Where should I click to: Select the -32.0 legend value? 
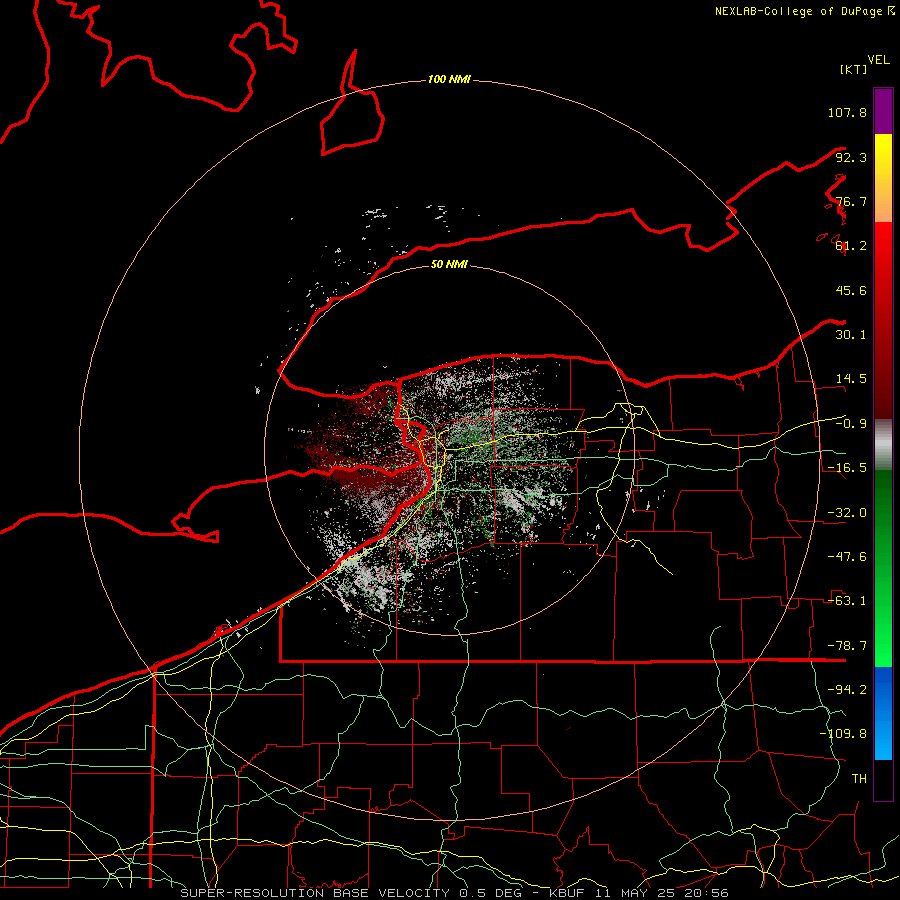[847, 513]
